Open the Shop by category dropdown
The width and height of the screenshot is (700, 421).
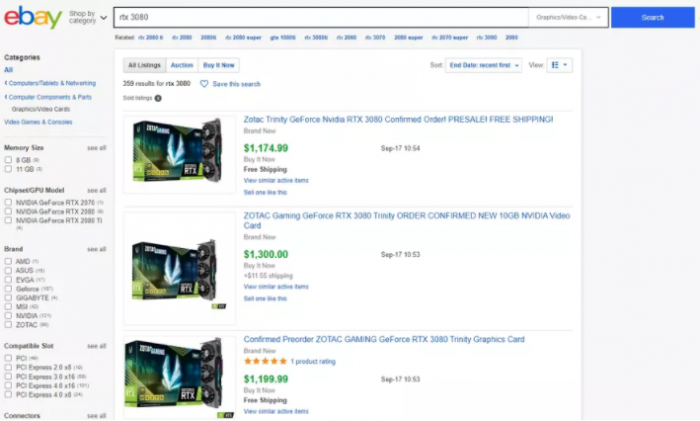[x=88, y=17]
